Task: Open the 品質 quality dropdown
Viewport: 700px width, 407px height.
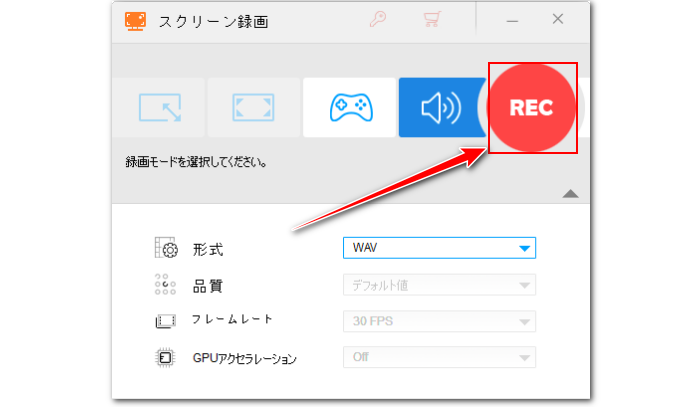Action: point(439,285)
